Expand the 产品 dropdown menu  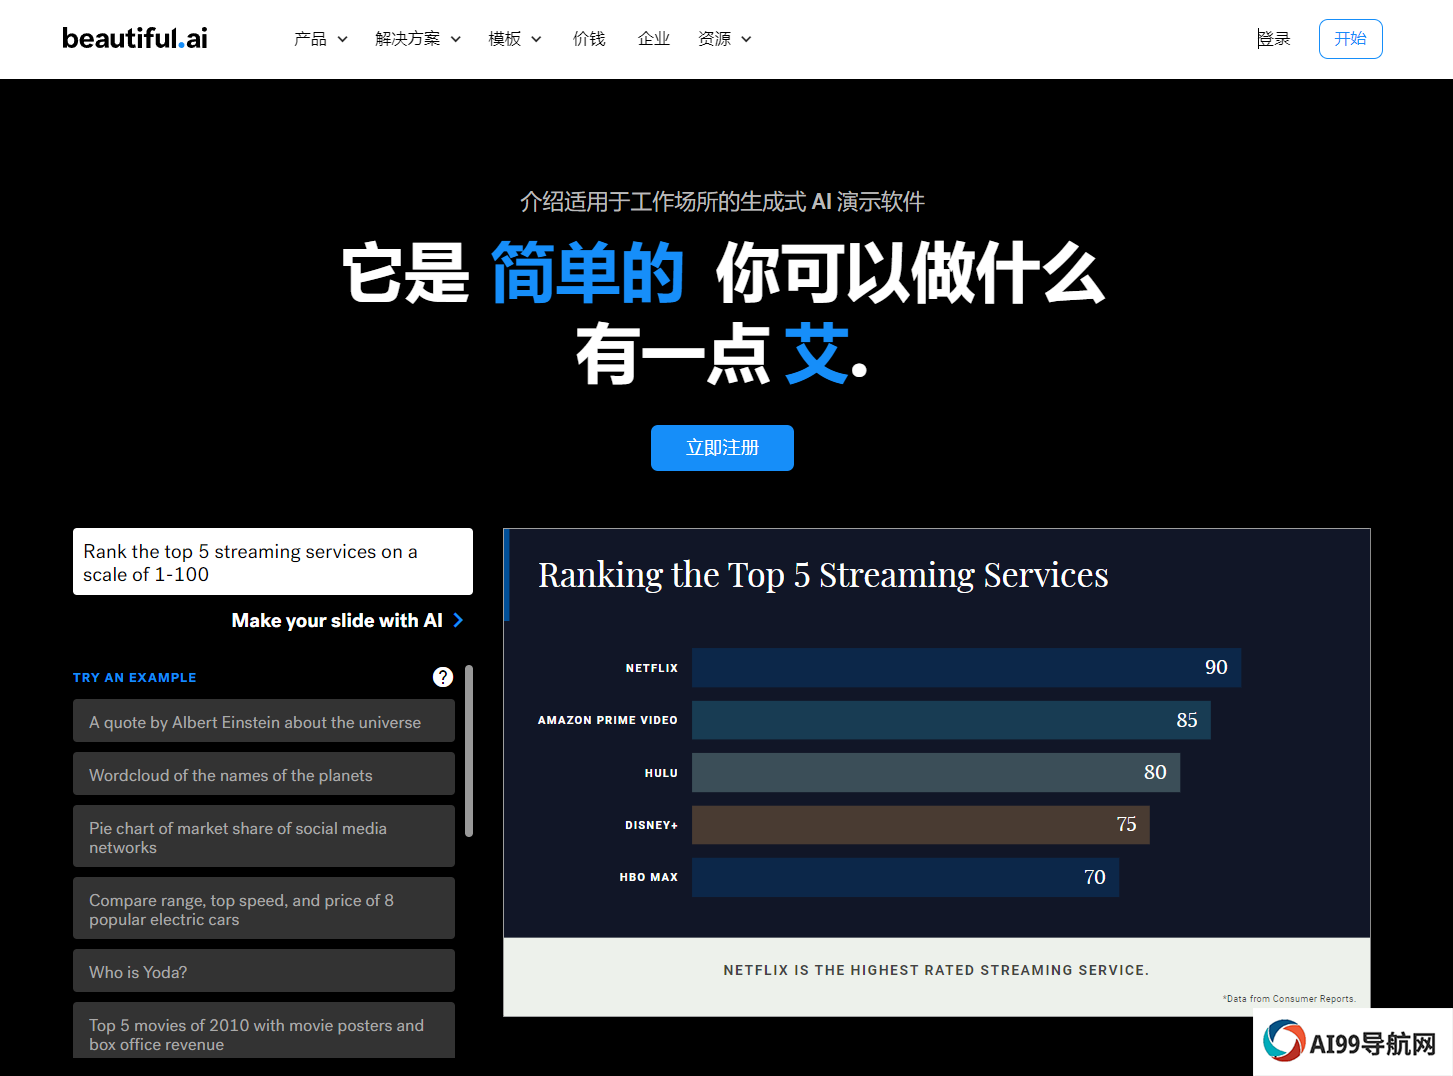click(x=320, y=39)
